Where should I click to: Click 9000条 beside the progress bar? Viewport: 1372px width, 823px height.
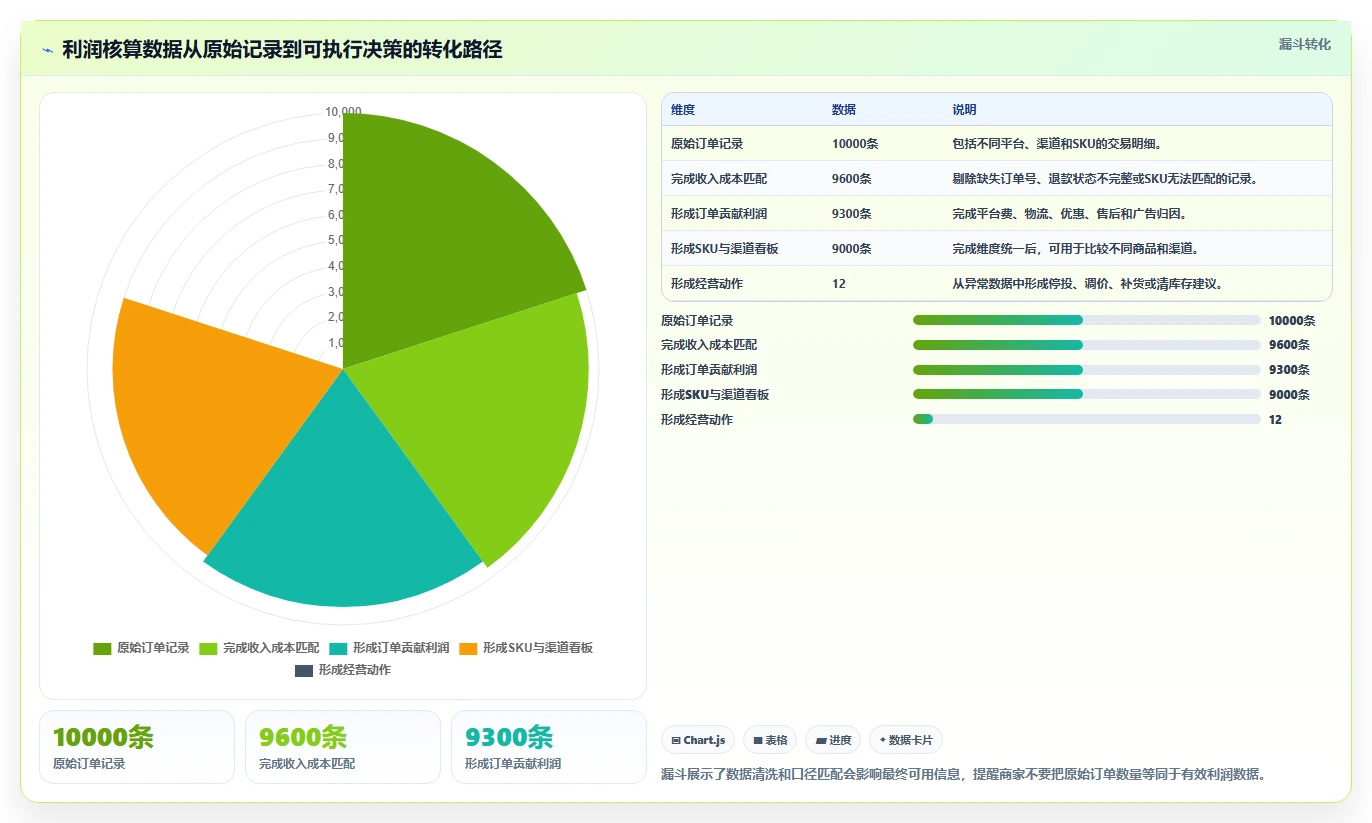point(1289,395)
